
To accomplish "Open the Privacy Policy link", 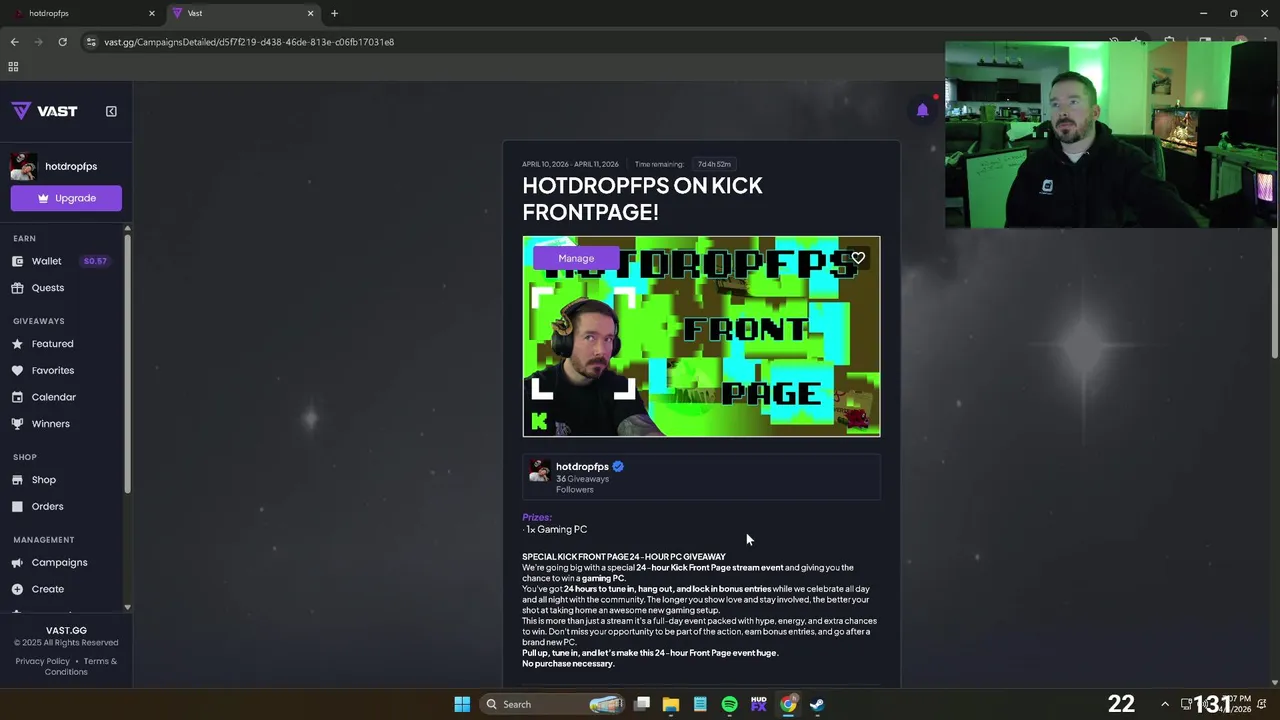I will pyautogui.click(x=42, y=661).
